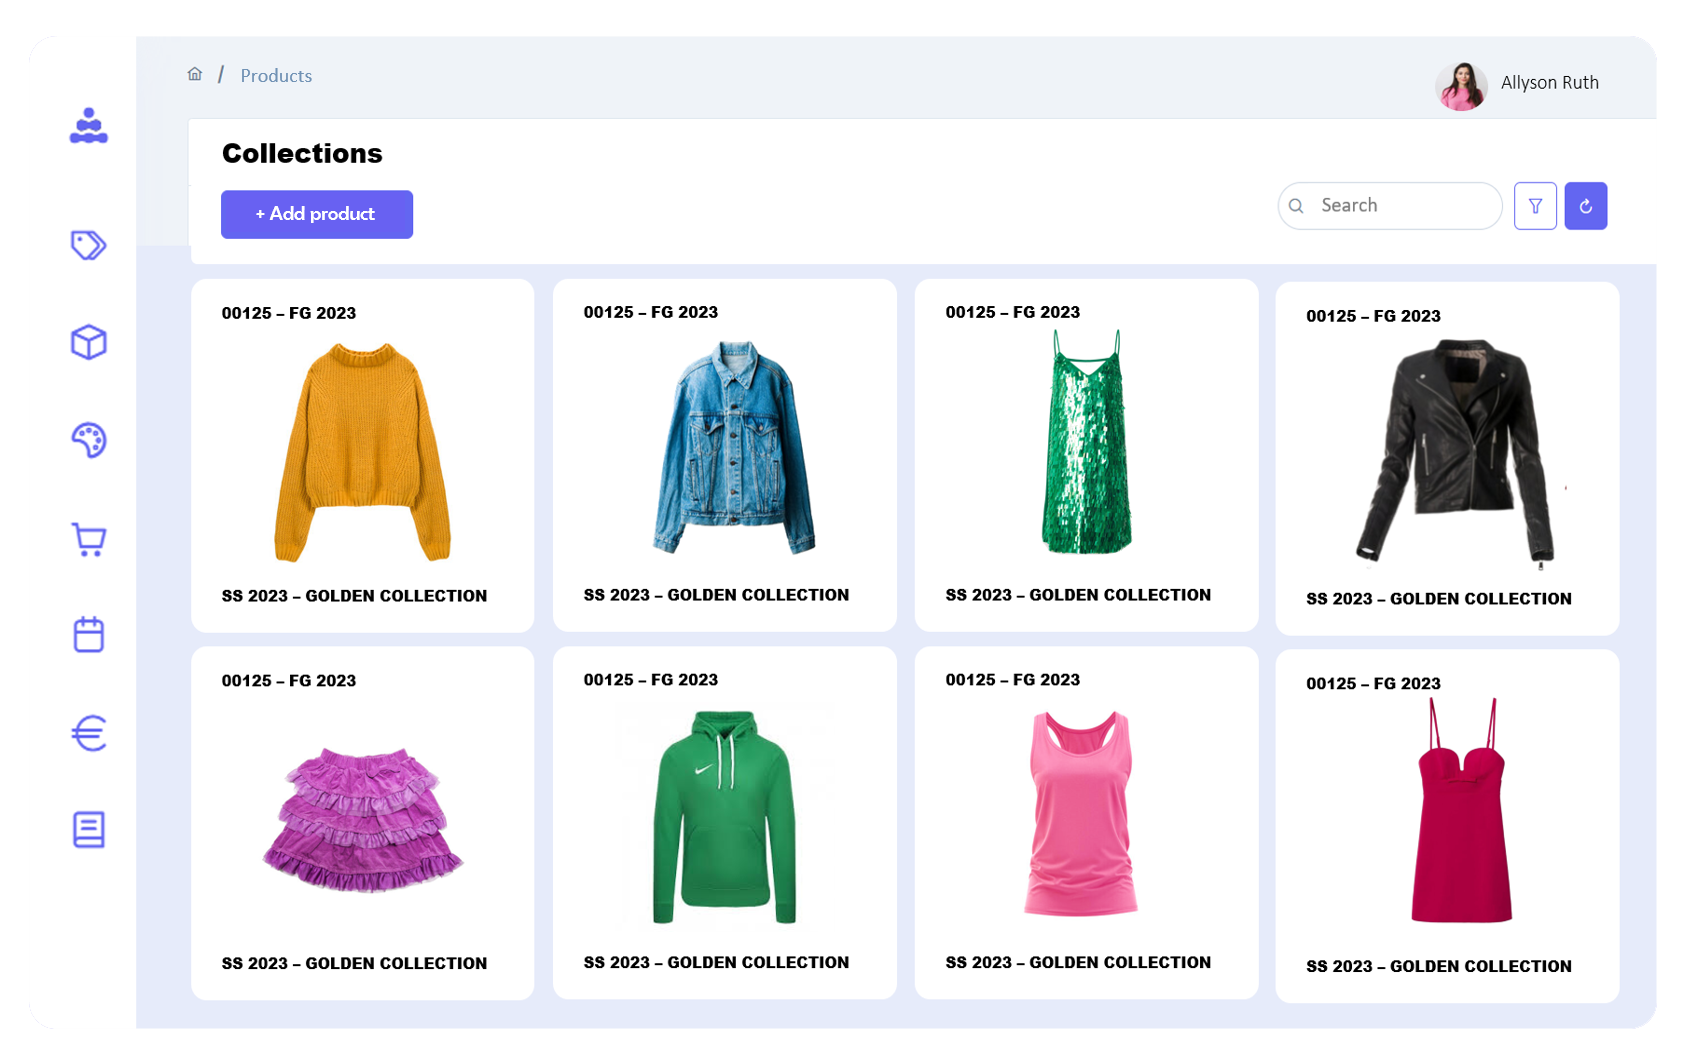Open the Euro pricing section
This screenshot has width=1684, height=1059.
coord(88,733)
